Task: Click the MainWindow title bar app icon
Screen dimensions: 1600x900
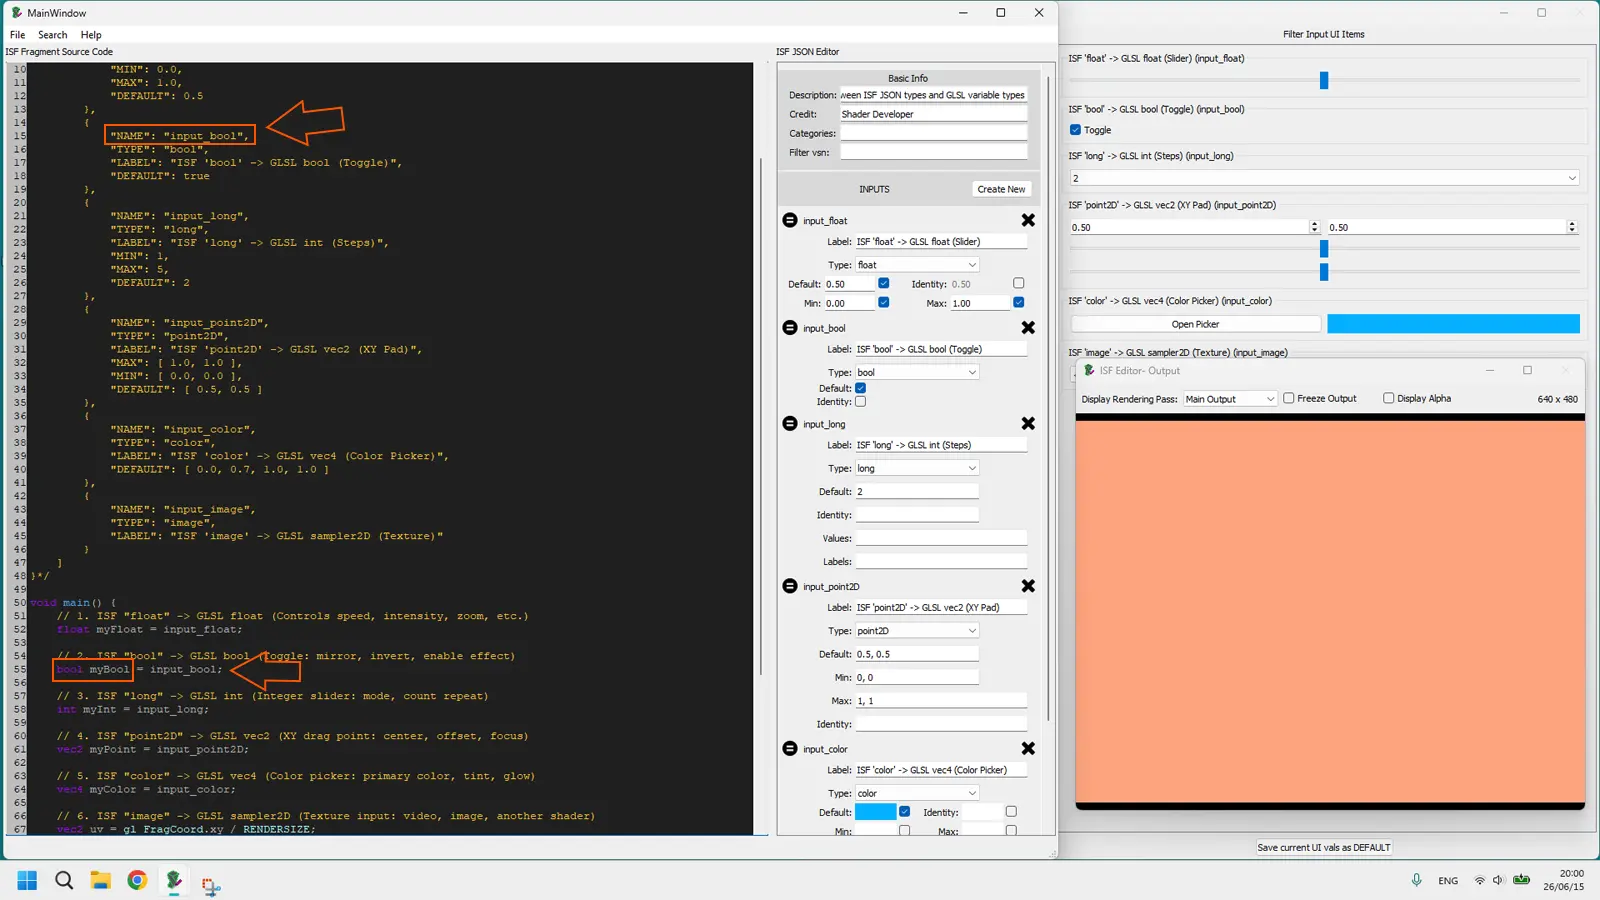Action: [x=16, y=13]
